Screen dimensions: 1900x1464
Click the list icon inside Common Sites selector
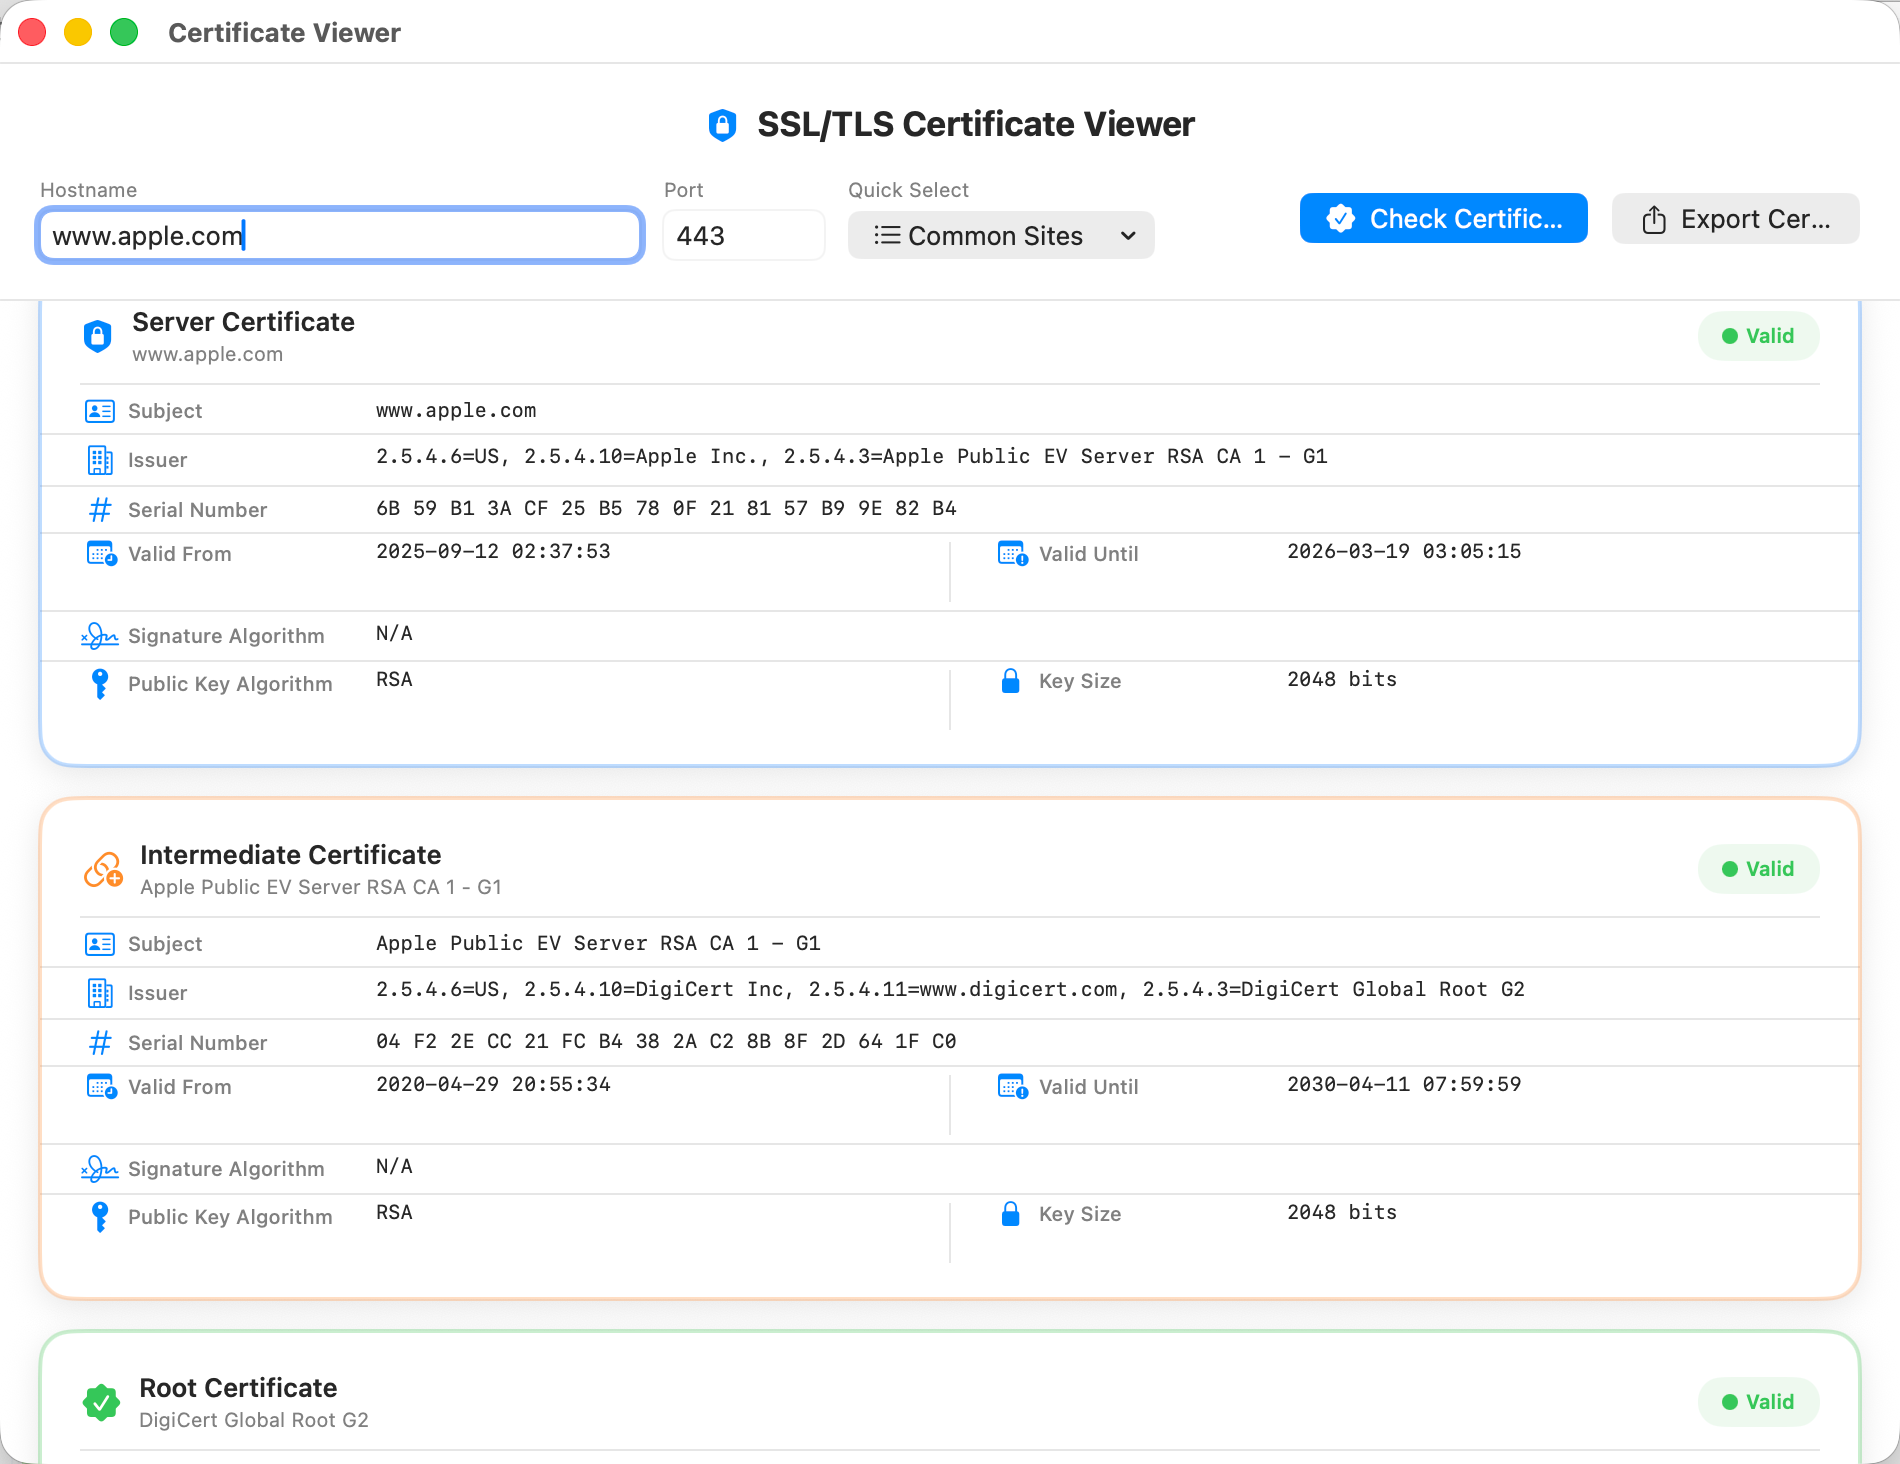click(x=886, y=235)
